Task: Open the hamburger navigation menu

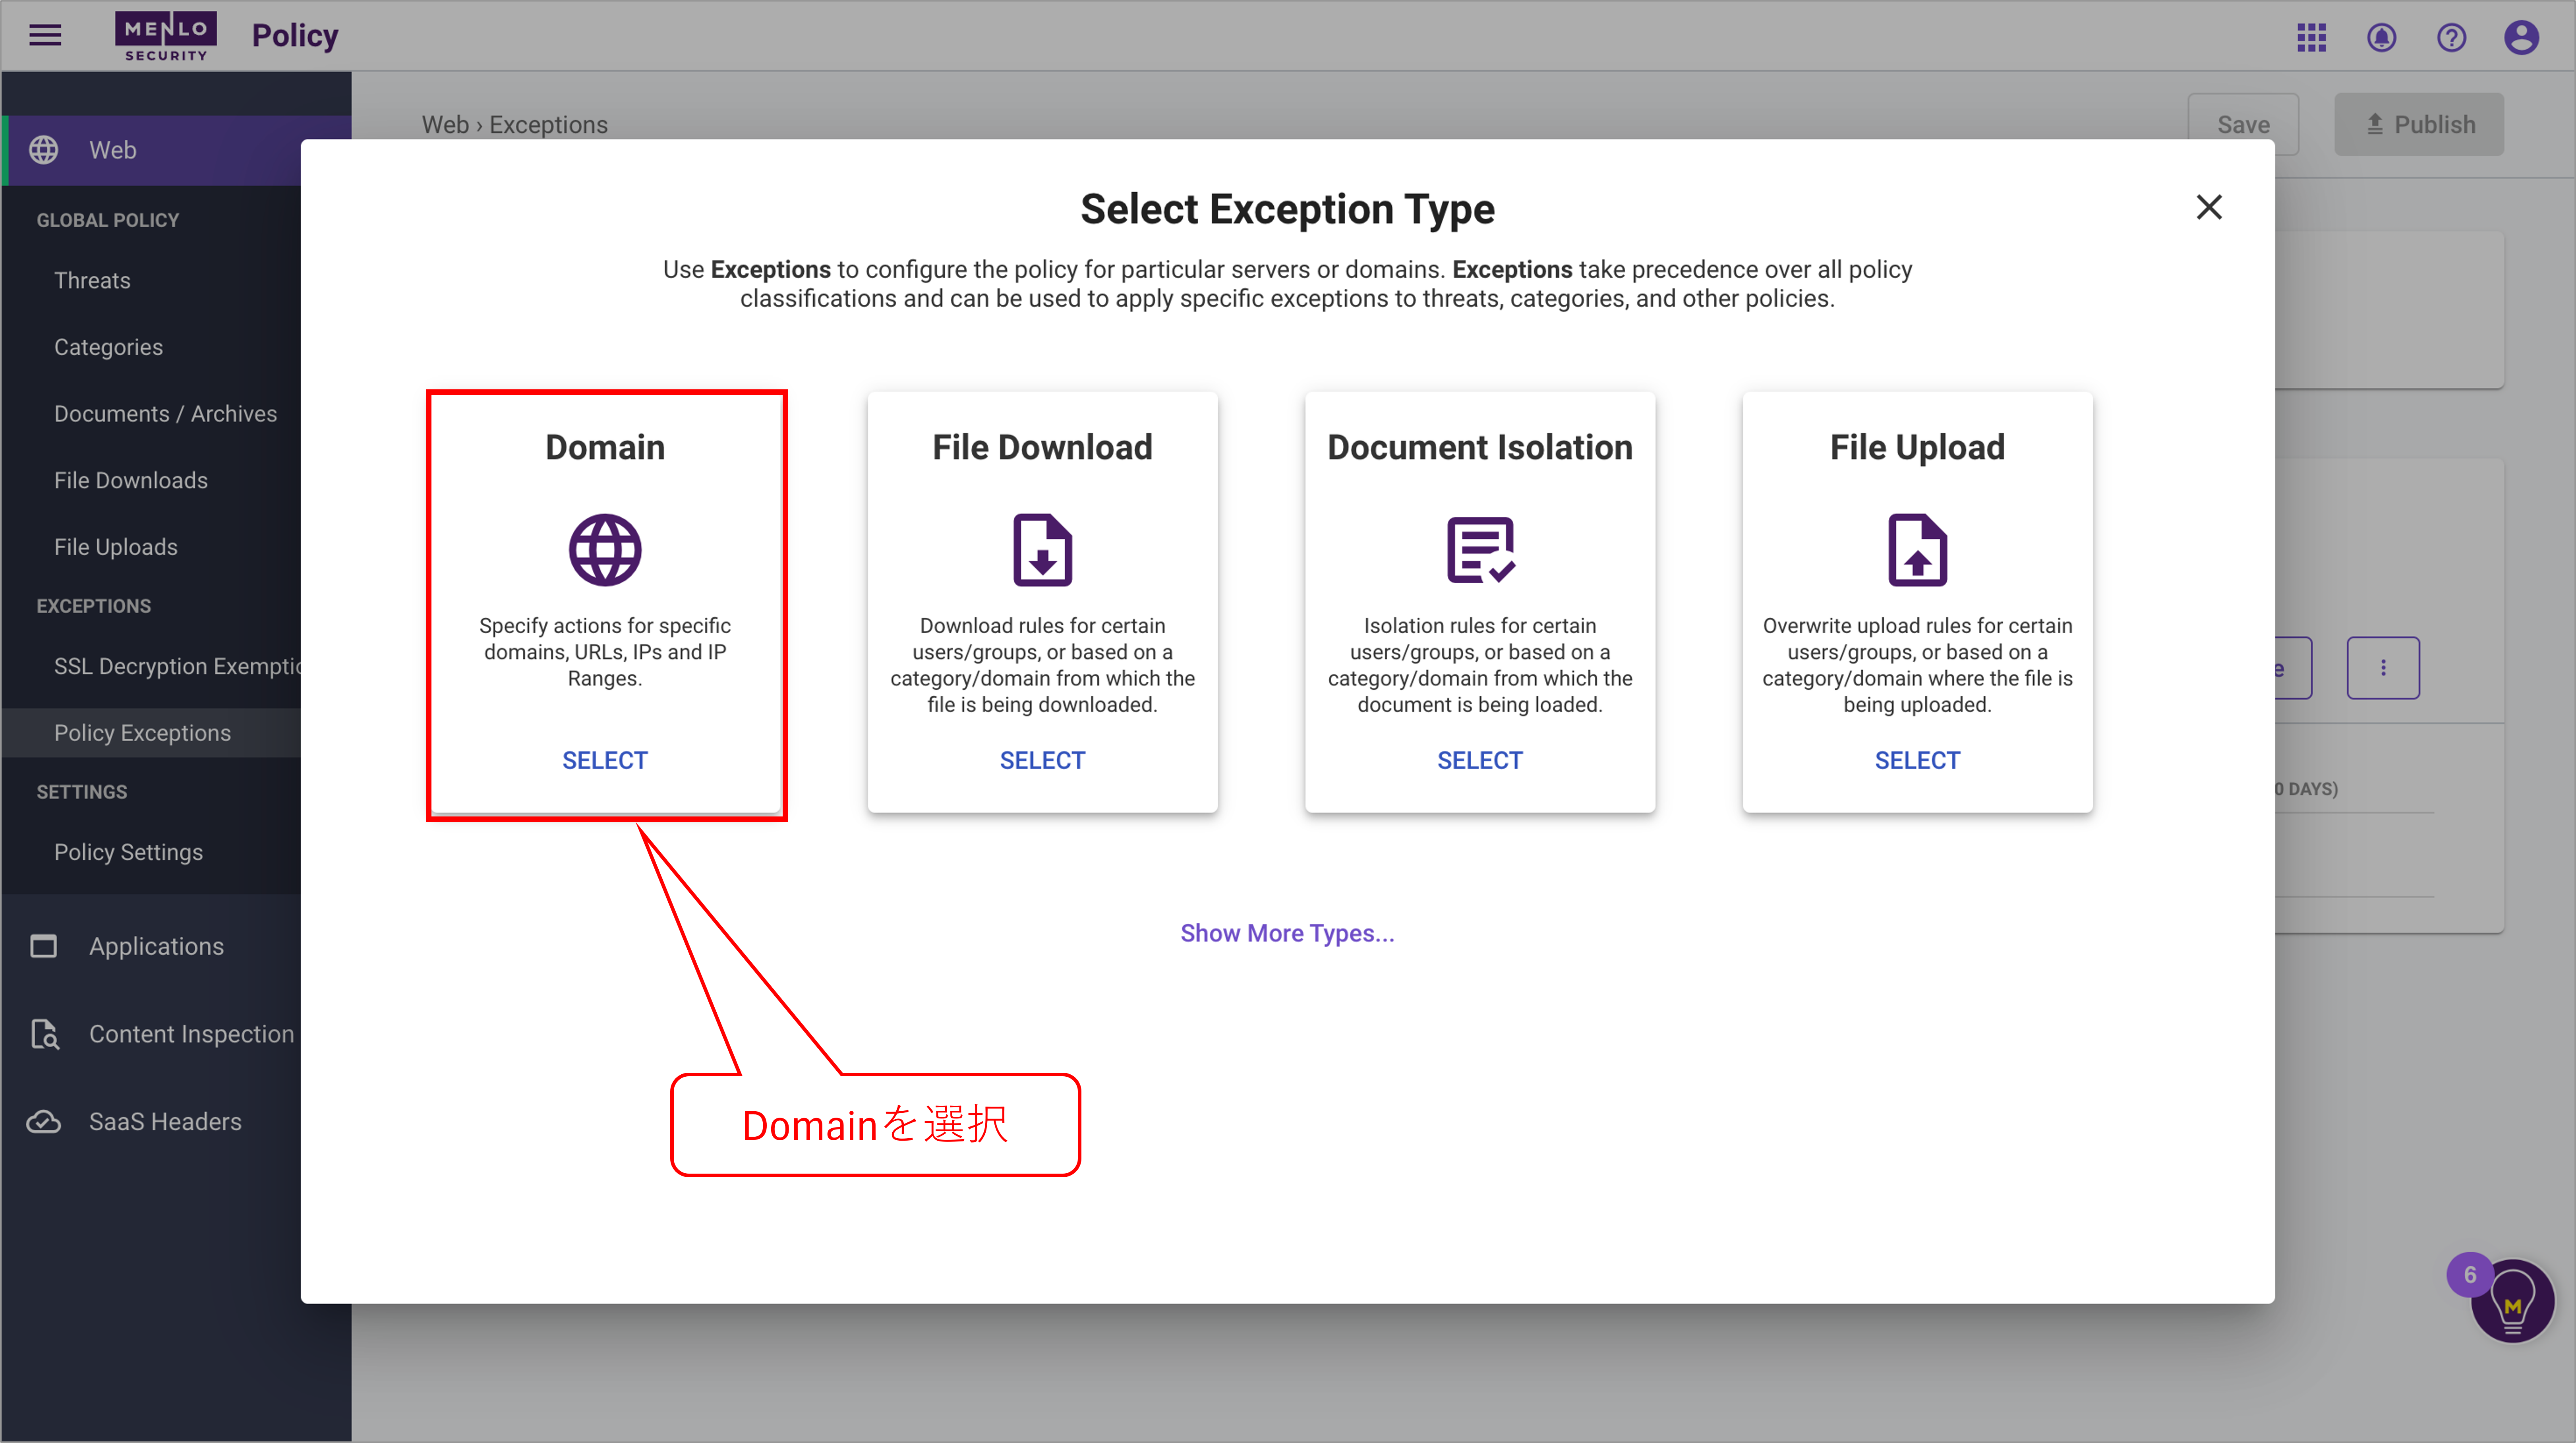Action: point(45,36)
